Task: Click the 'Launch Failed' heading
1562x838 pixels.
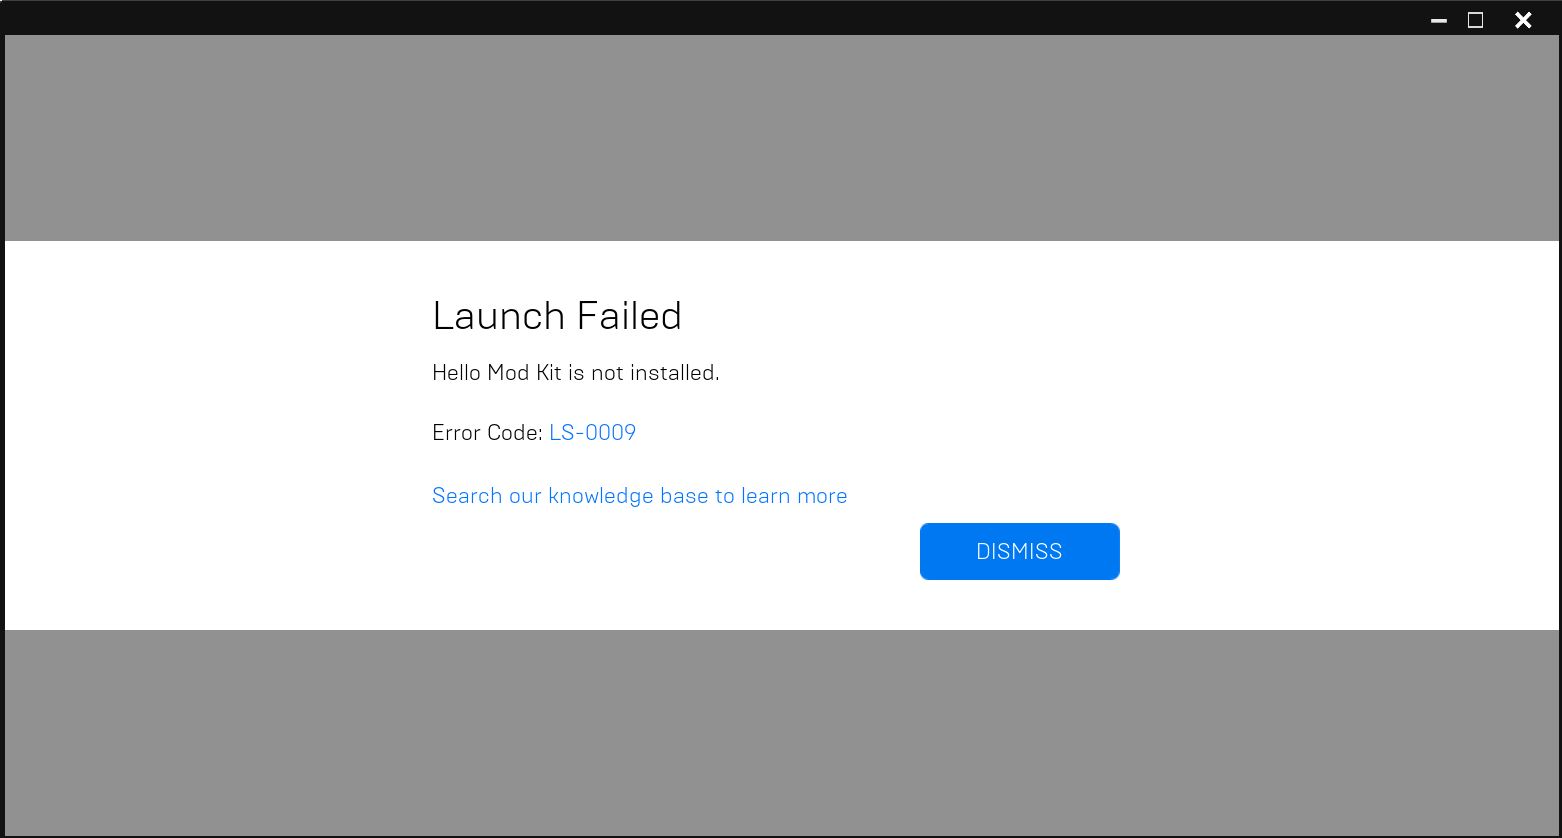Action: [556, 316]
